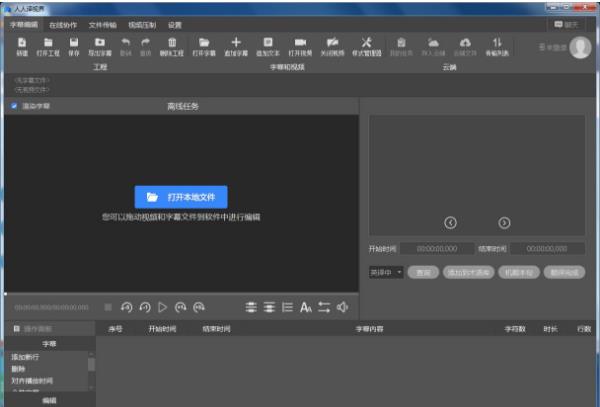Open the 在线协作 menu
Image resolution: width=600 pixels, height=407 pixels.
click(63, 23)
